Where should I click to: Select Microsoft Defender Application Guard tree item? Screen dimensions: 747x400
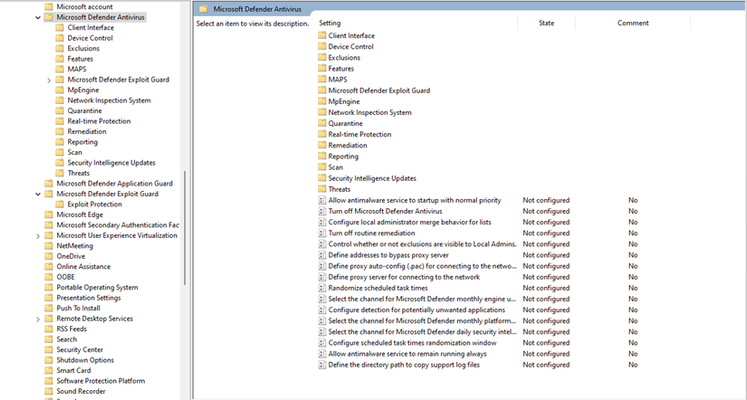[114, 183]
